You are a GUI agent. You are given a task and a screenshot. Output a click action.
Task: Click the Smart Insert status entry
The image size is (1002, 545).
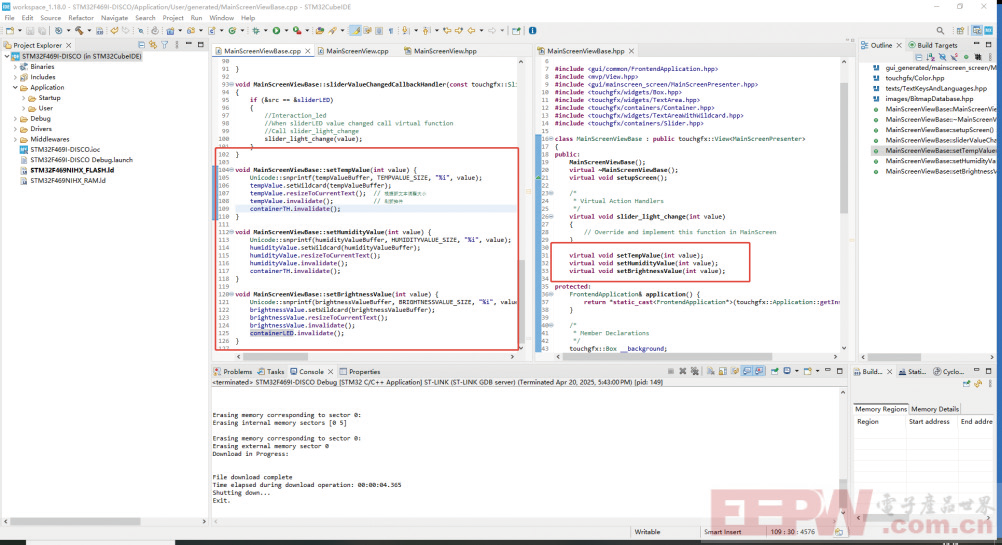point(722,532)
